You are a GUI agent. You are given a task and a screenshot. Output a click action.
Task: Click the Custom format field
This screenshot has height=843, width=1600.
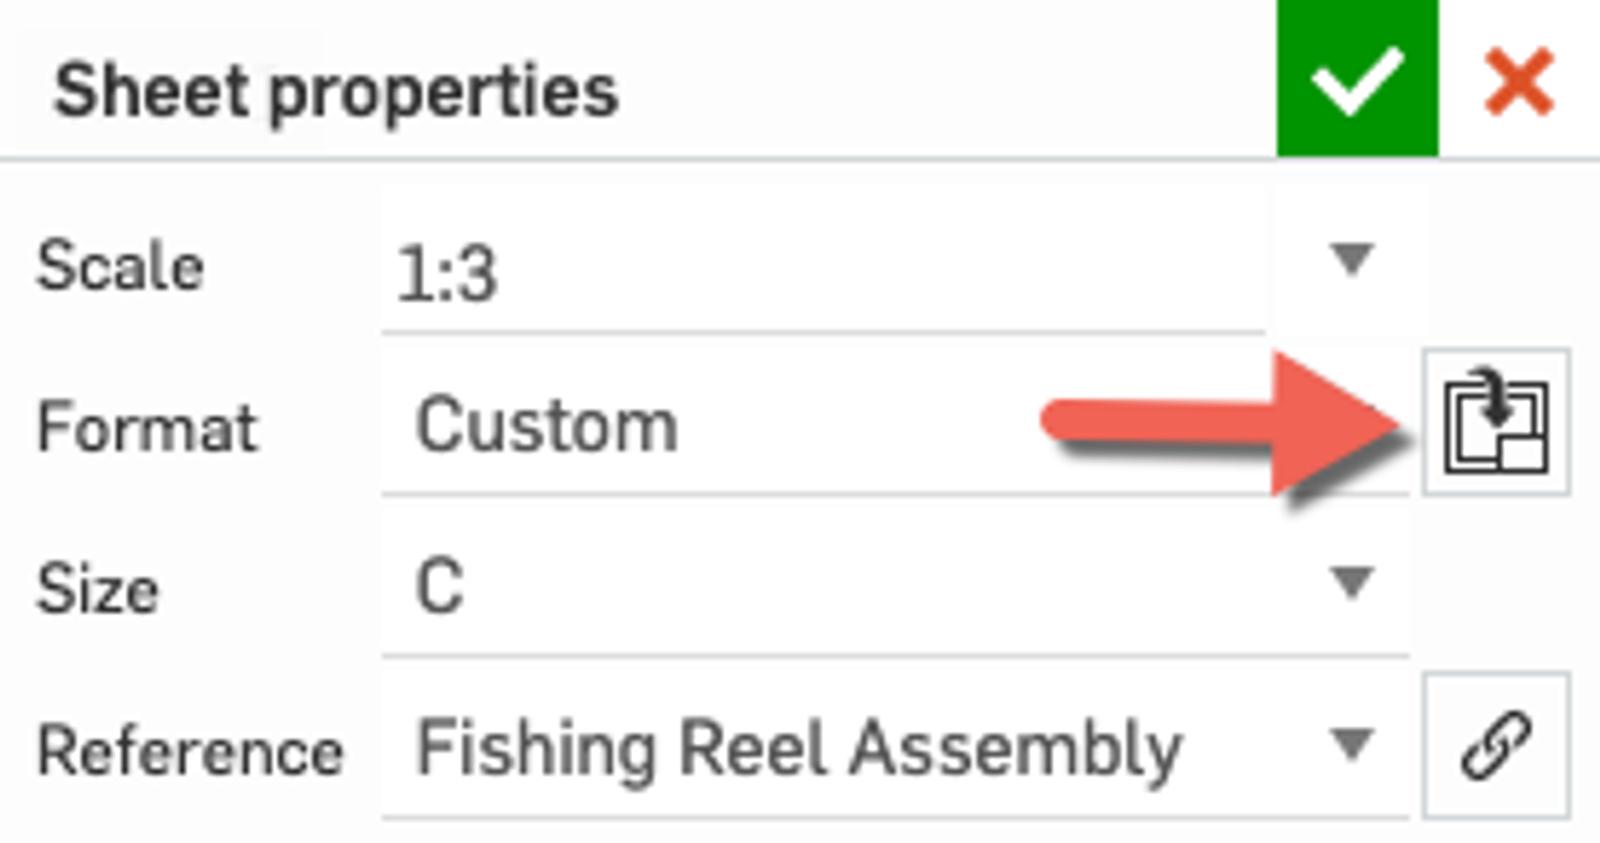pos(547,426)
